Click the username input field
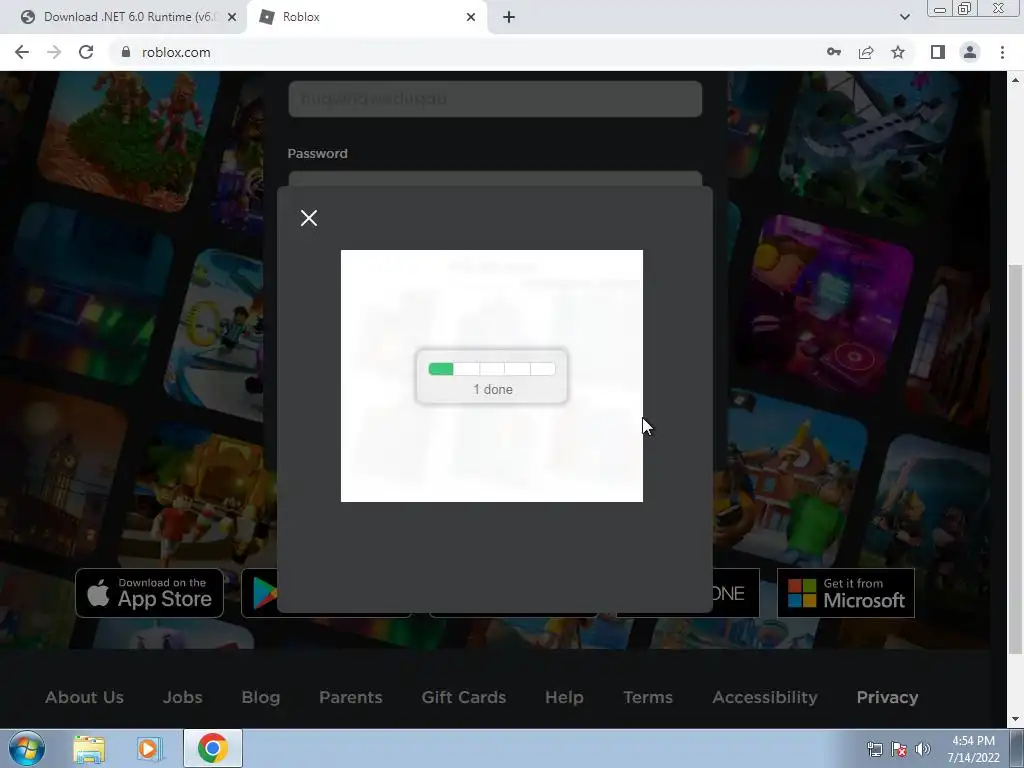Screen dimensions: 1024x768 click(x=495, y=99)
